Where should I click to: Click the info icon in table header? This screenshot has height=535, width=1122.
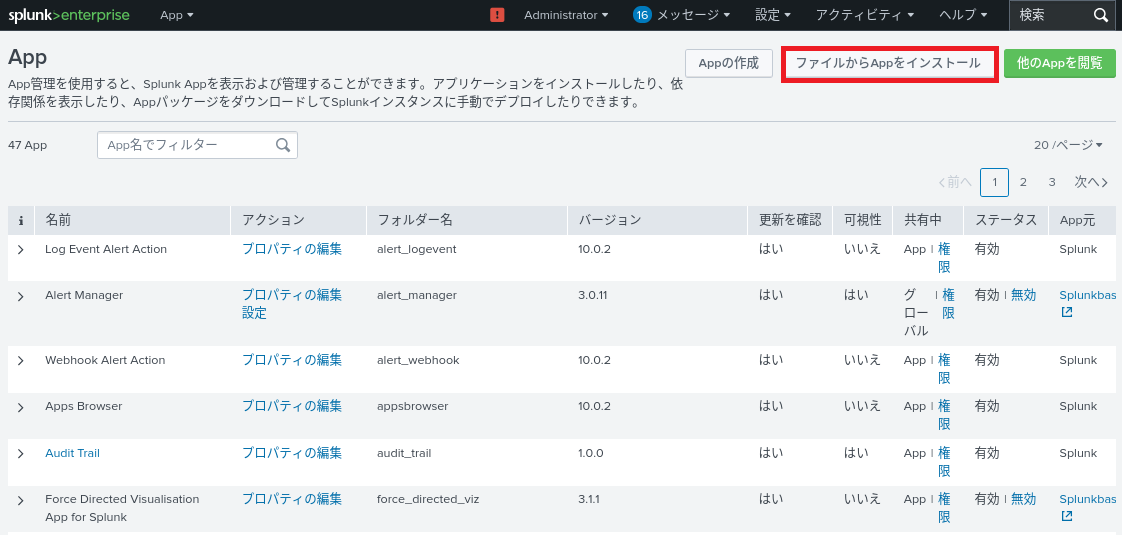pyautogui.click(x=21, y=220)
